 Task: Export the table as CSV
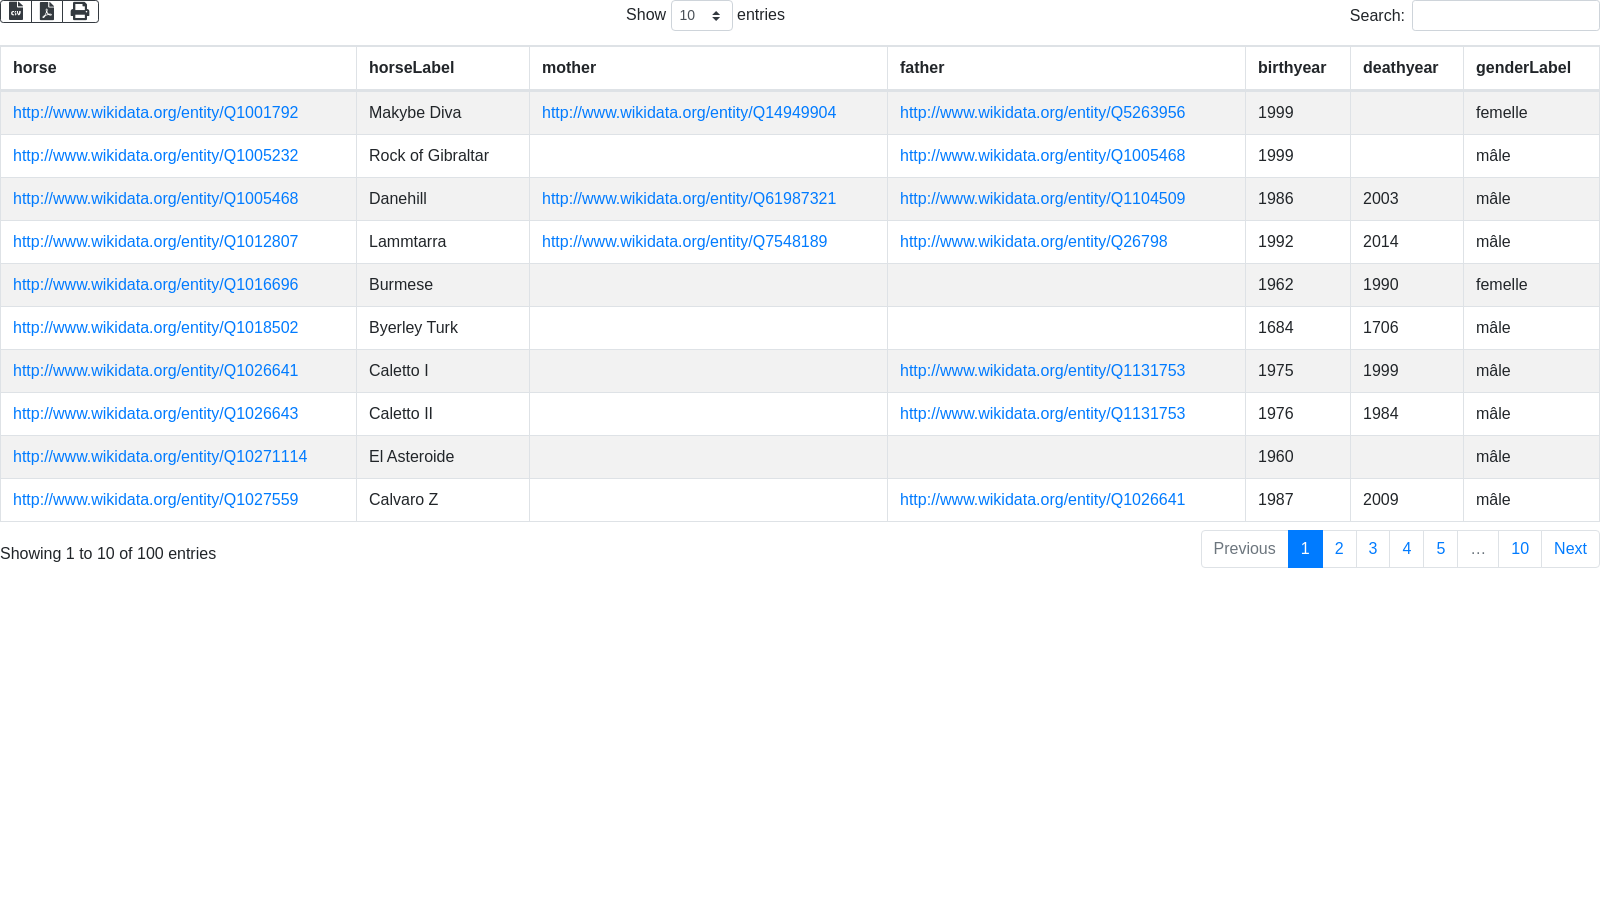point(16,11)
